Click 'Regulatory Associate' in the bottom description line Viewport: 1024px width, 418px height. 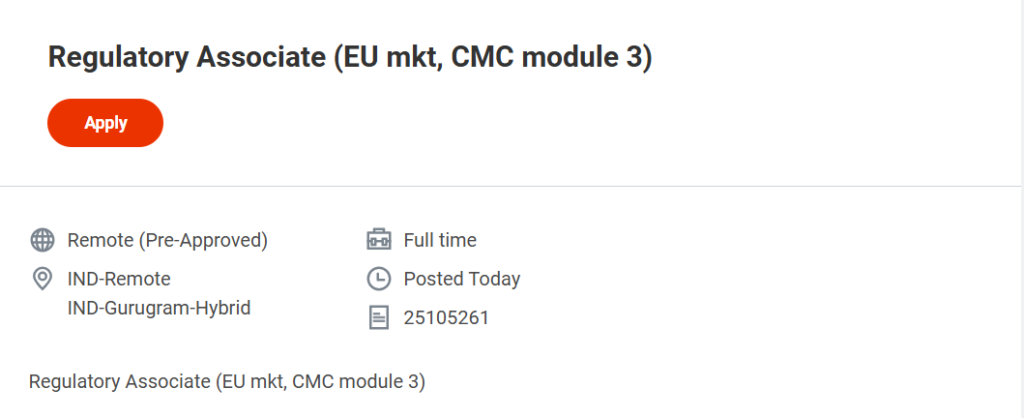pyautogui.click(x=118, y=382)
